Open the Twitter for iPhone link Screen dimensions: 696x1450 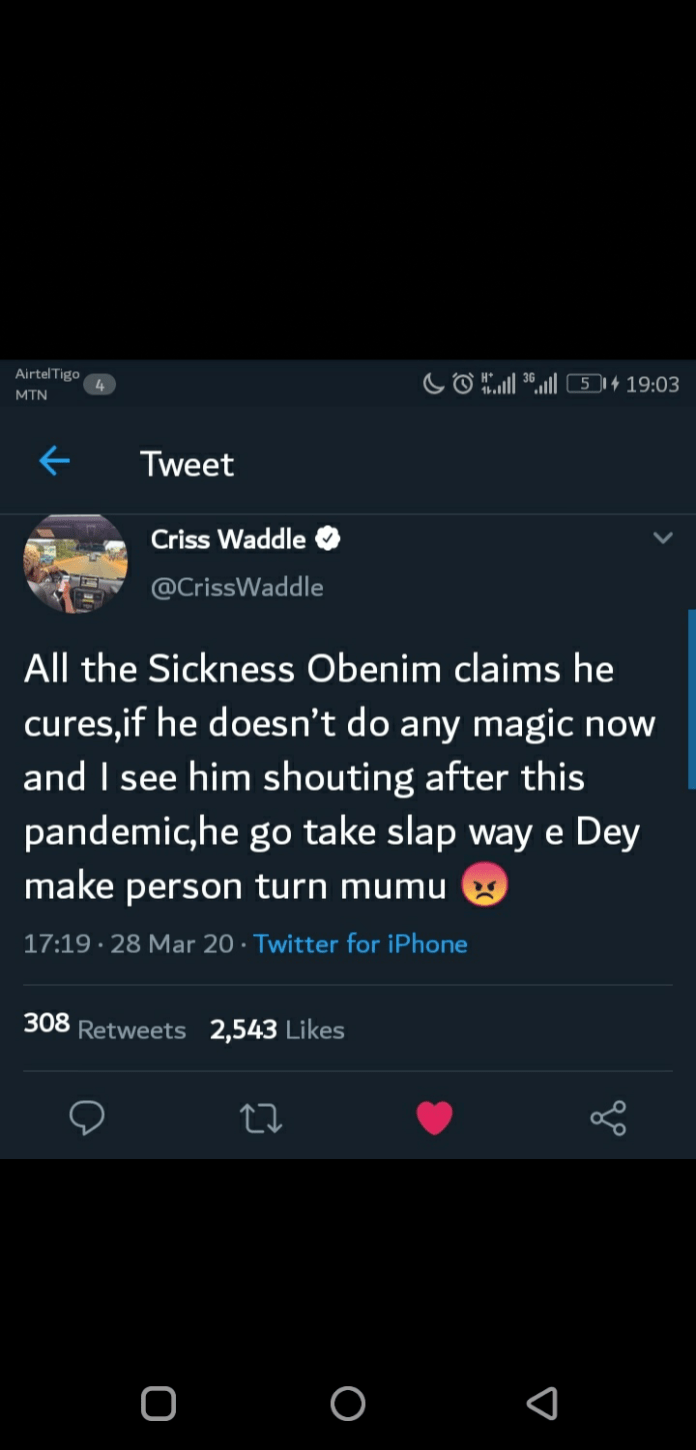[x=360, y=943]
